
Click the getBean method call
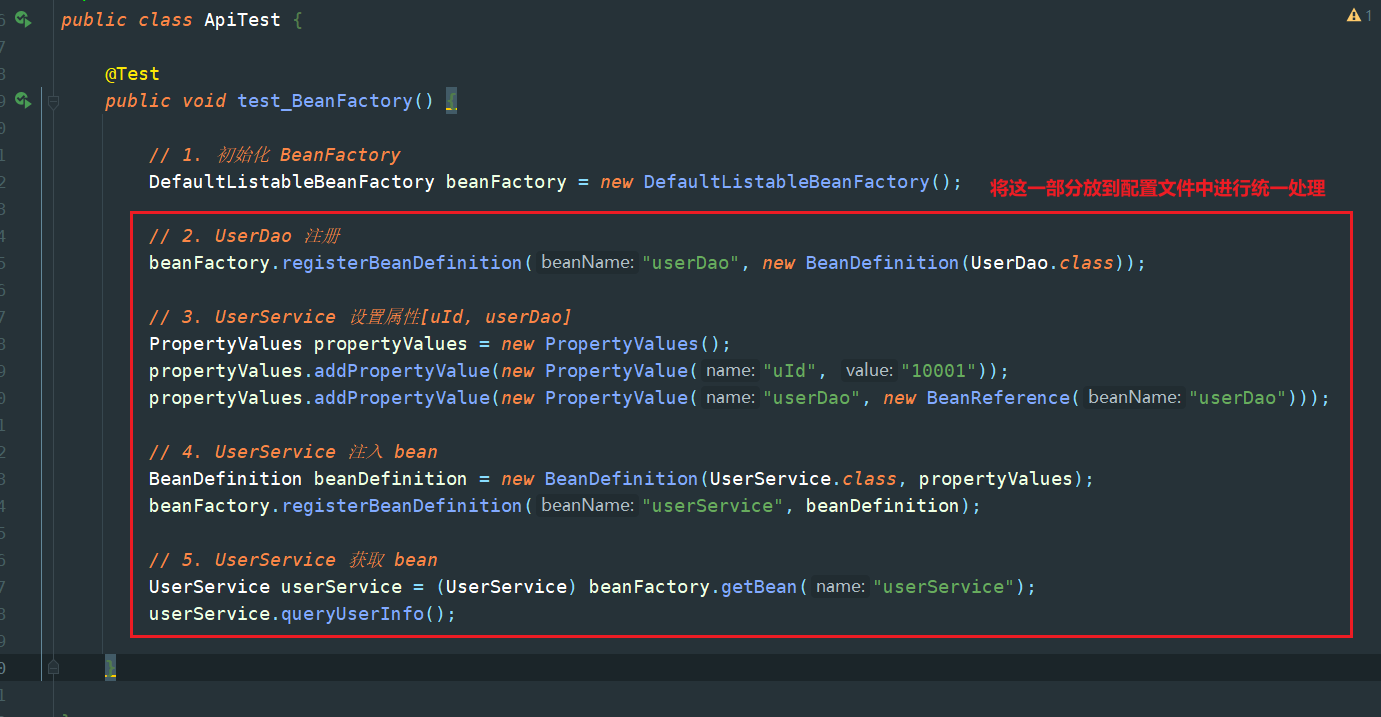point(759,587)
